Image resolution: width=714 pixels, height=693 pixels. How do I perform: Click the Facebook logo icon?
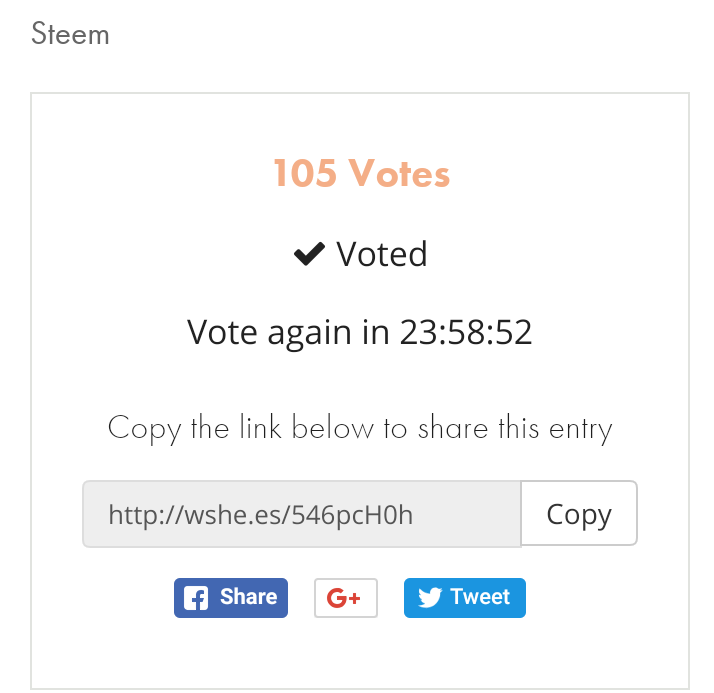click(196, 597)
